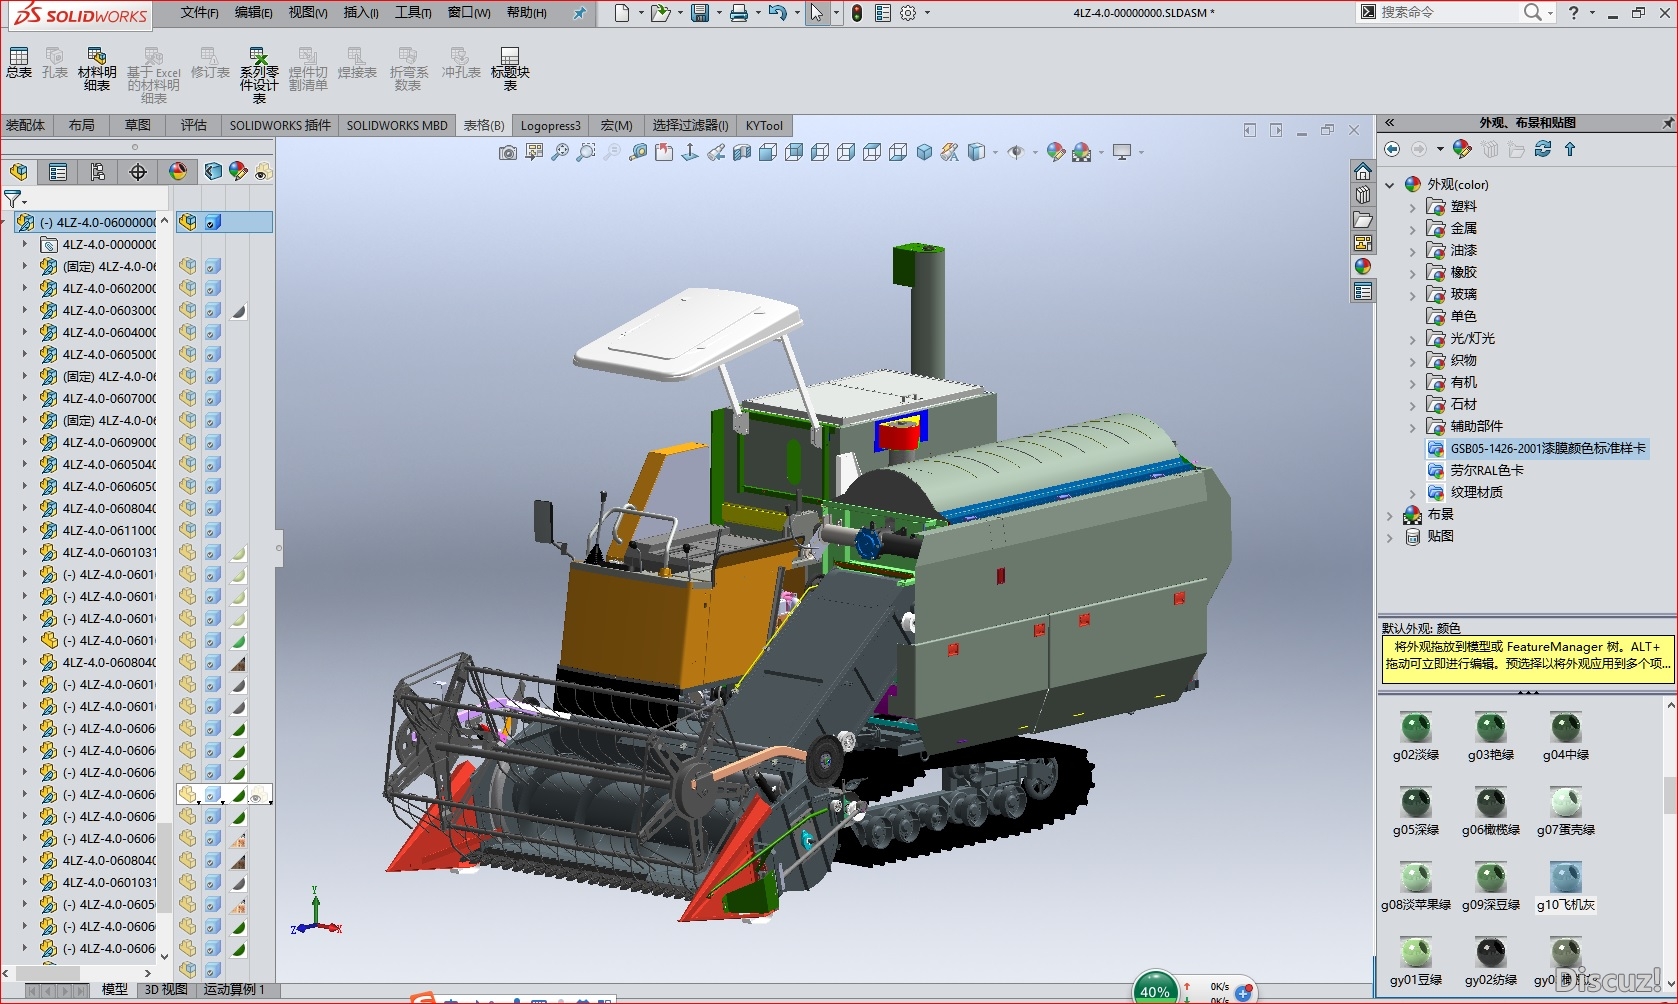
Task: Open the 工具(T) tools menu
Action: (x=413, y=13)
